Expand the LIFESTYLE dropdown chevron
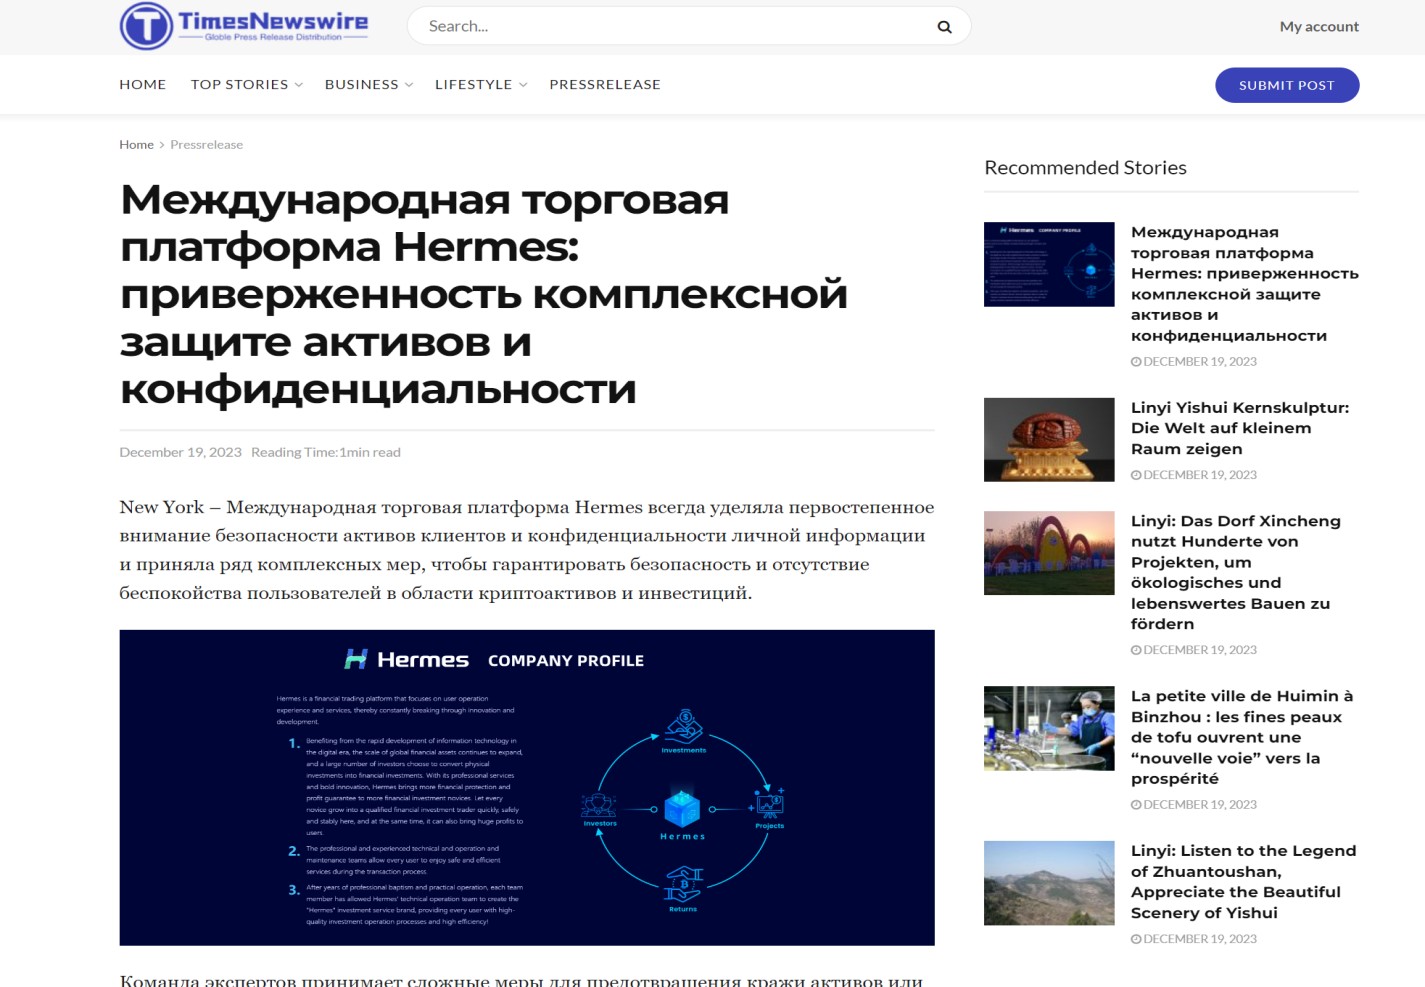The width and height of the screenshot is (1425, 987). tap(522, 85)
